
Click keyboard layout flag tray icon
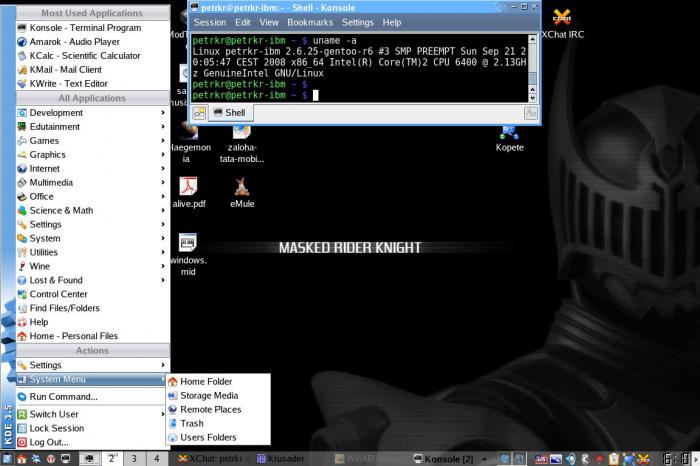tap(541, 459)
